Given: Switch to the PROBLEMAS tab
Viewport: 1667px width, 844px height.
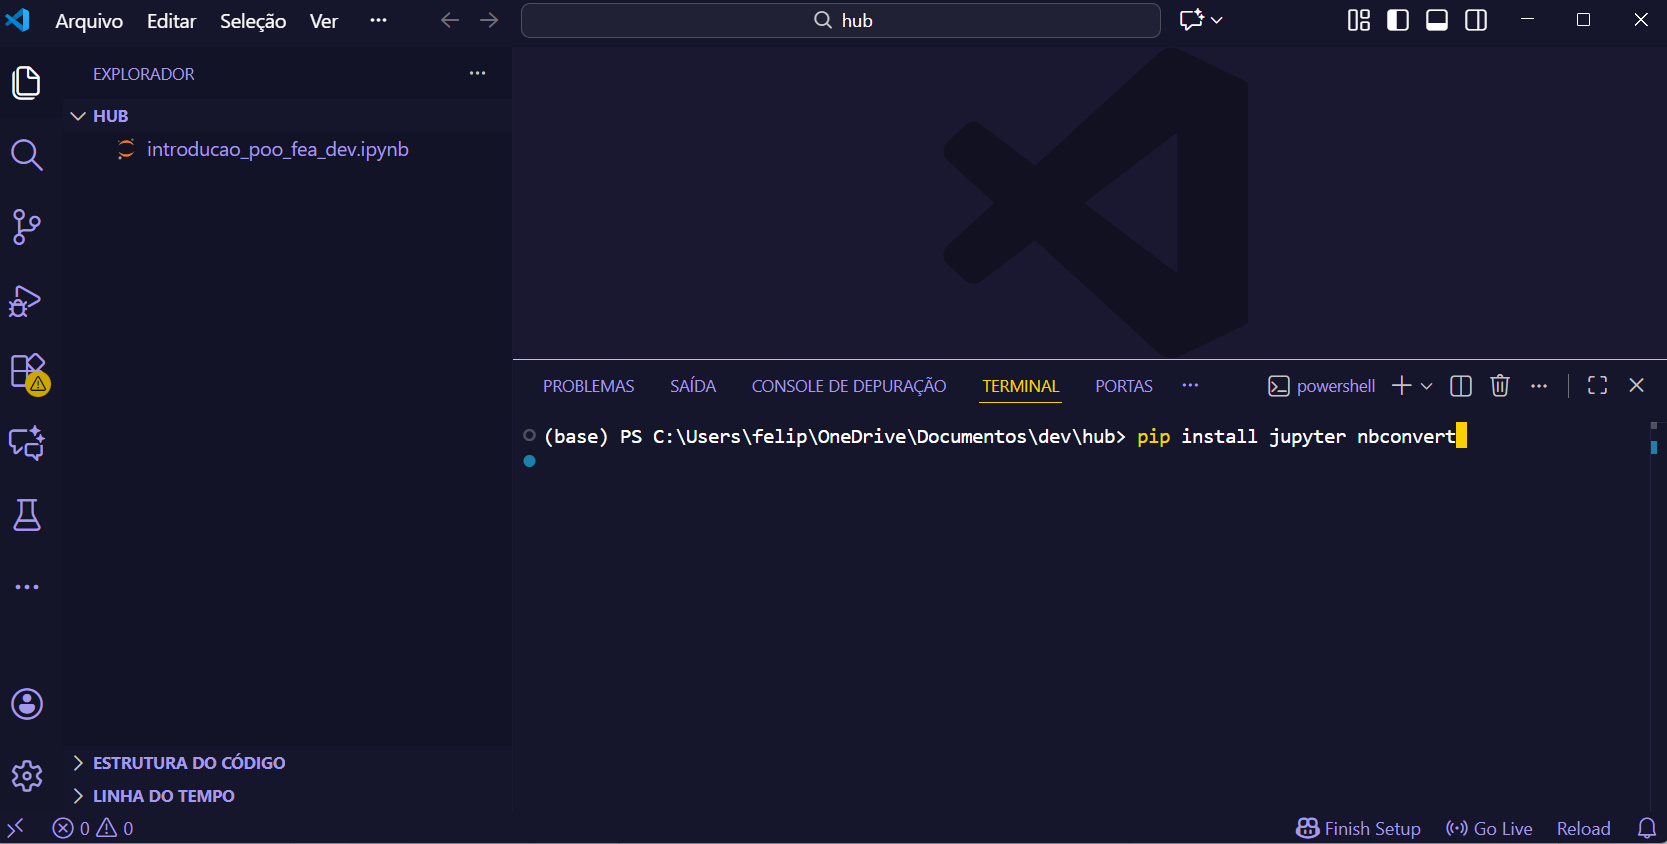Looking at the screenshot, I should pos(588,386).
